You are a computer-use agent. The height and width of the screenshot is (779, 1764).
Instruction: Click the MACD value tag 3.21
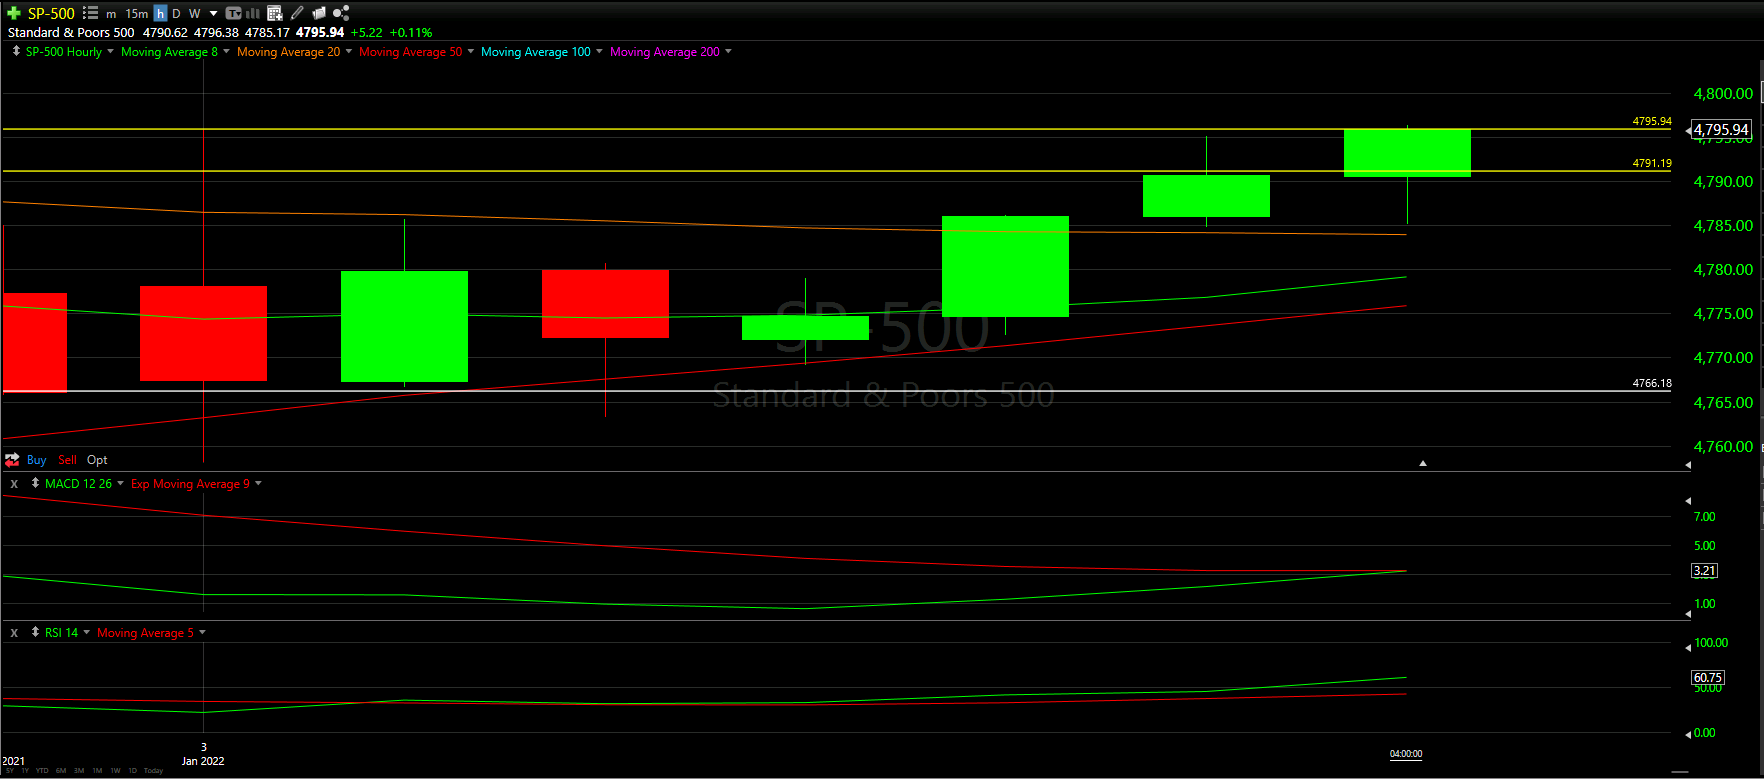(x=1704, y=571)
